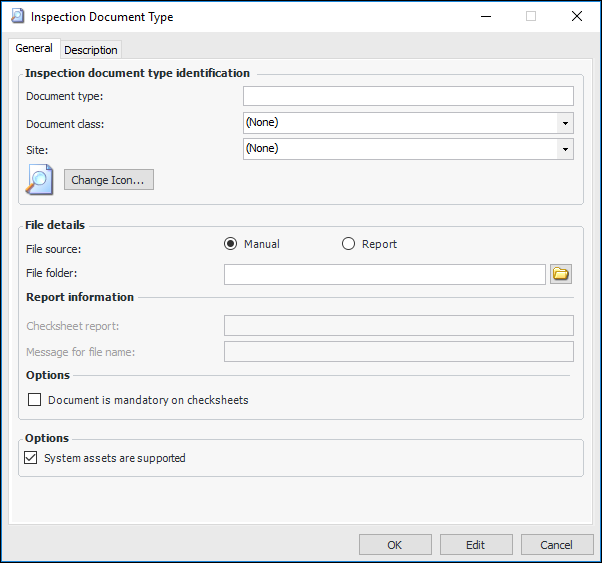Select the Report file source option
This screenshot has width=602, height=563.
pyautogui.click(x=349, y=244)
